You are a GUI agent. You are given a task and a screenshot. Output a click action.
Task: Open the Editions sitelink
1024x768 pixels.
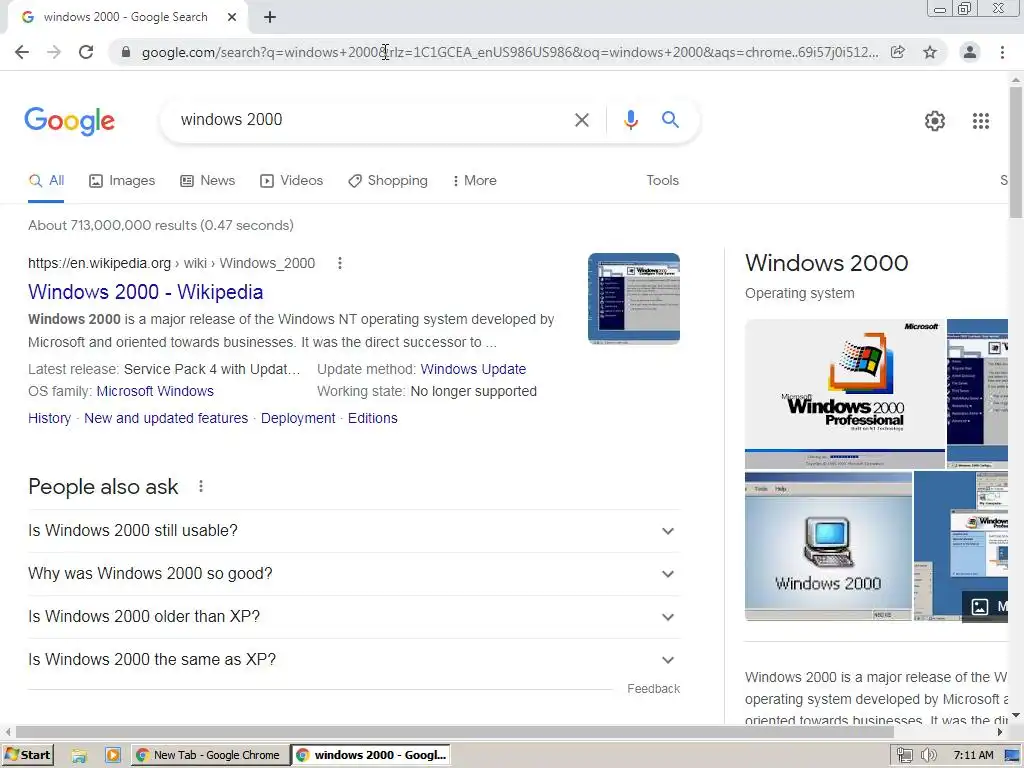tap(372, 419)
